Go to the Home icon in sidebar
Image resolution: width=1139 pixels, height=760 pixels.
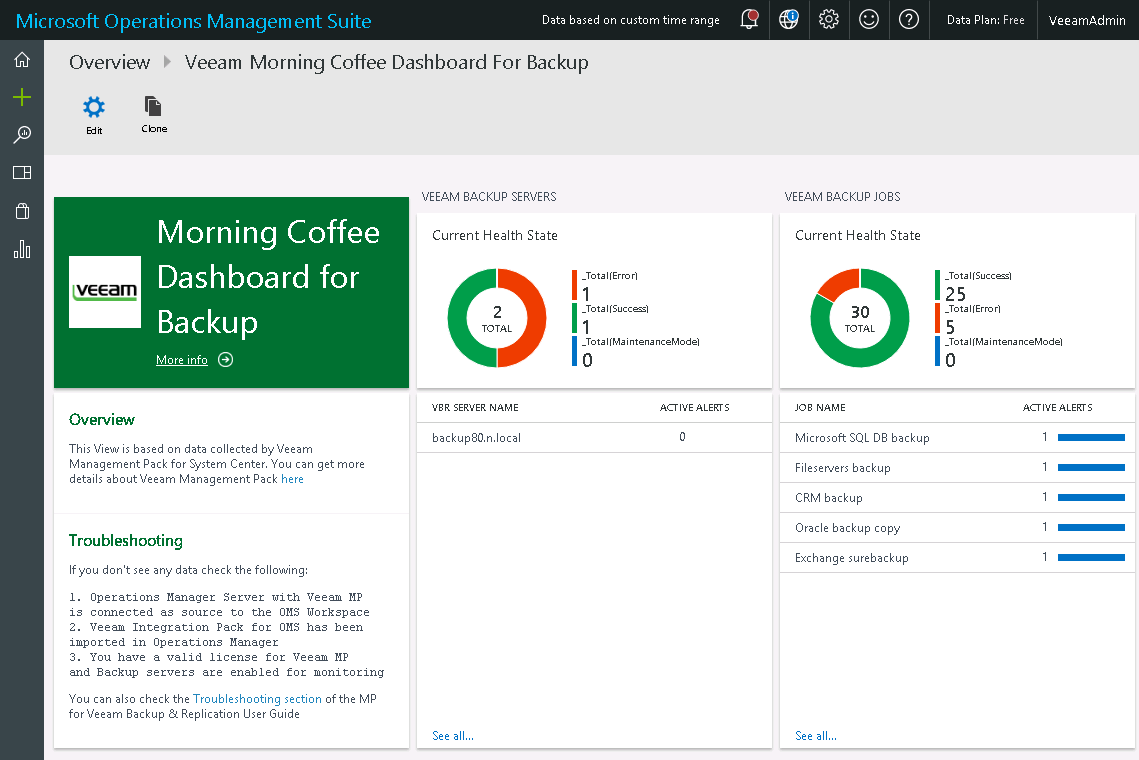pos(22,60)
